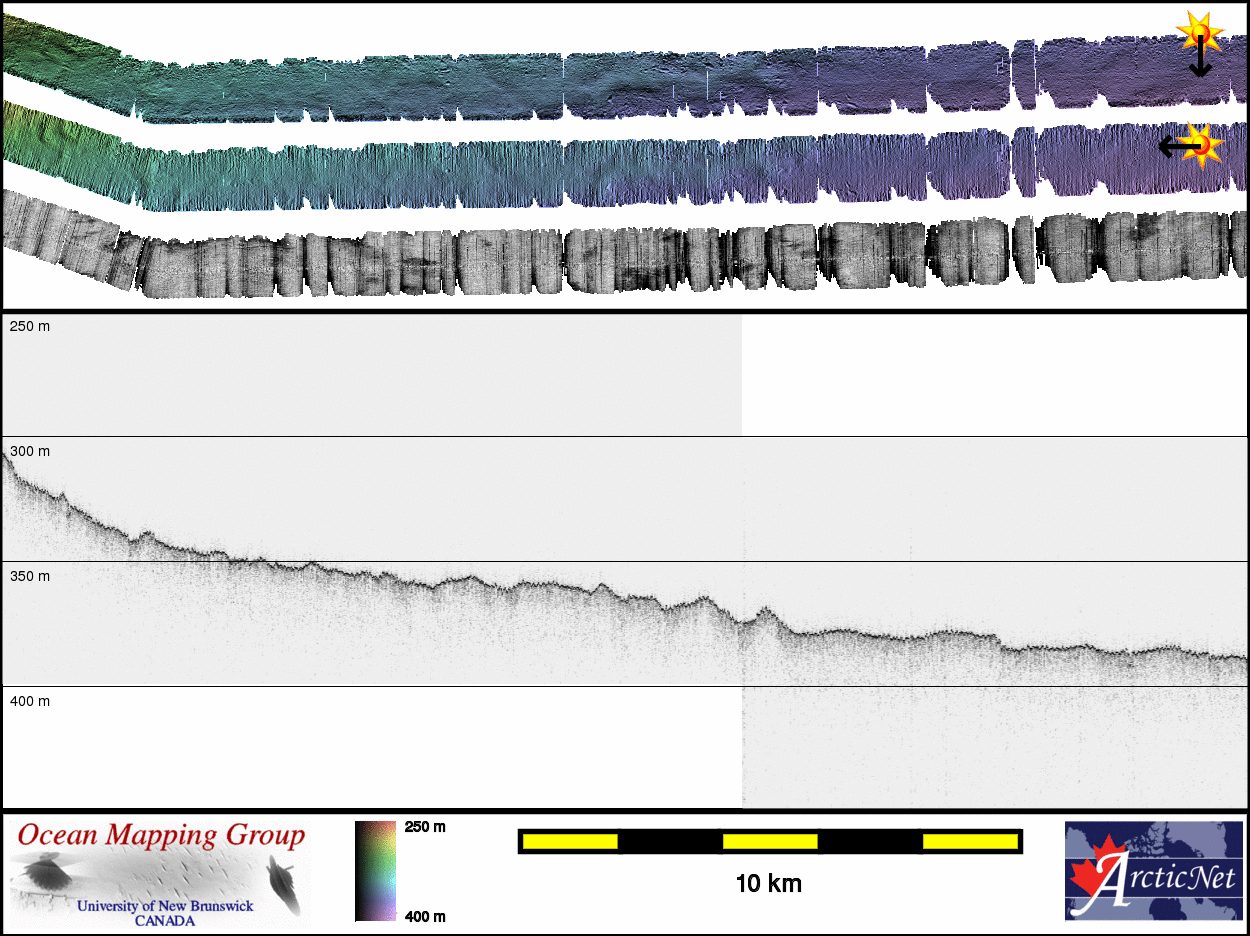Click the sun icon with left-pointing arrow
This screenshot has width=1250, height=936.
(1203, 145)
